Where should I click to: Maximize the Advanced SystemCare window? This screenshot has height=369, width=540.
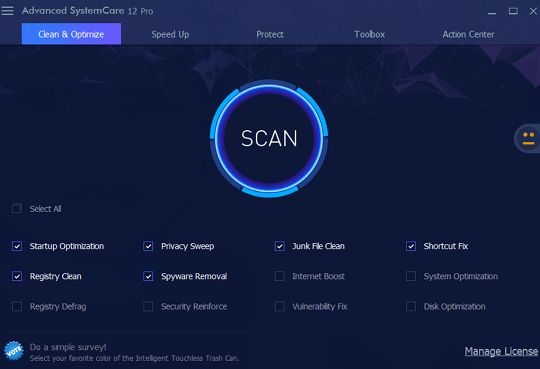click(x=513, y=11)
